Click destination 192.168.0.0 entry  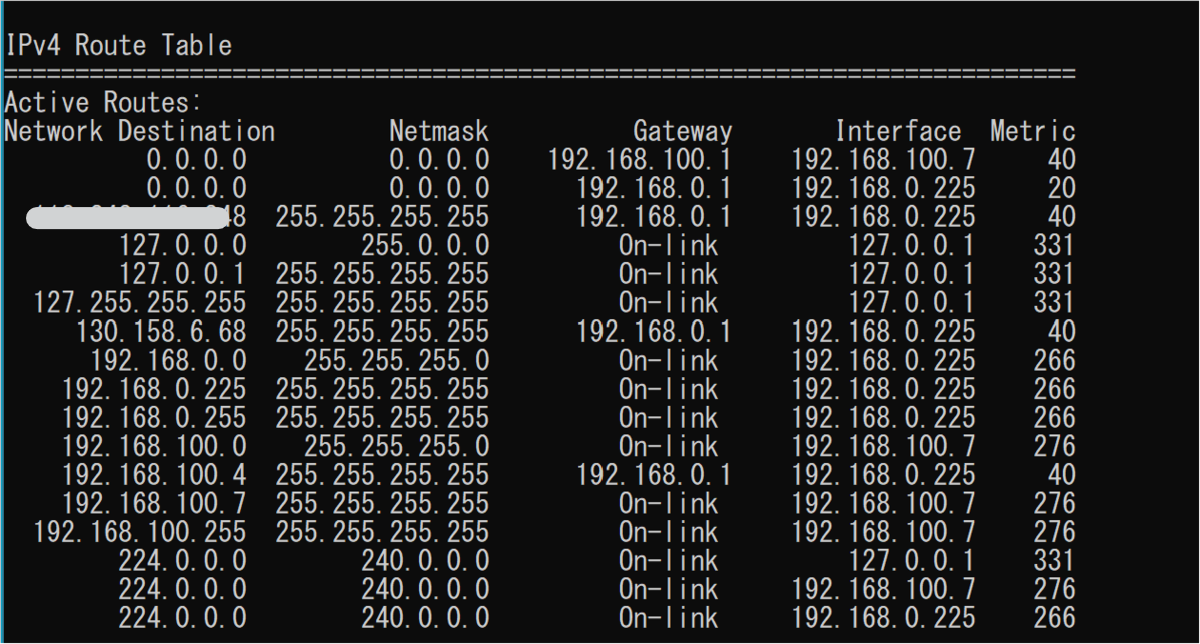(168, 360)
